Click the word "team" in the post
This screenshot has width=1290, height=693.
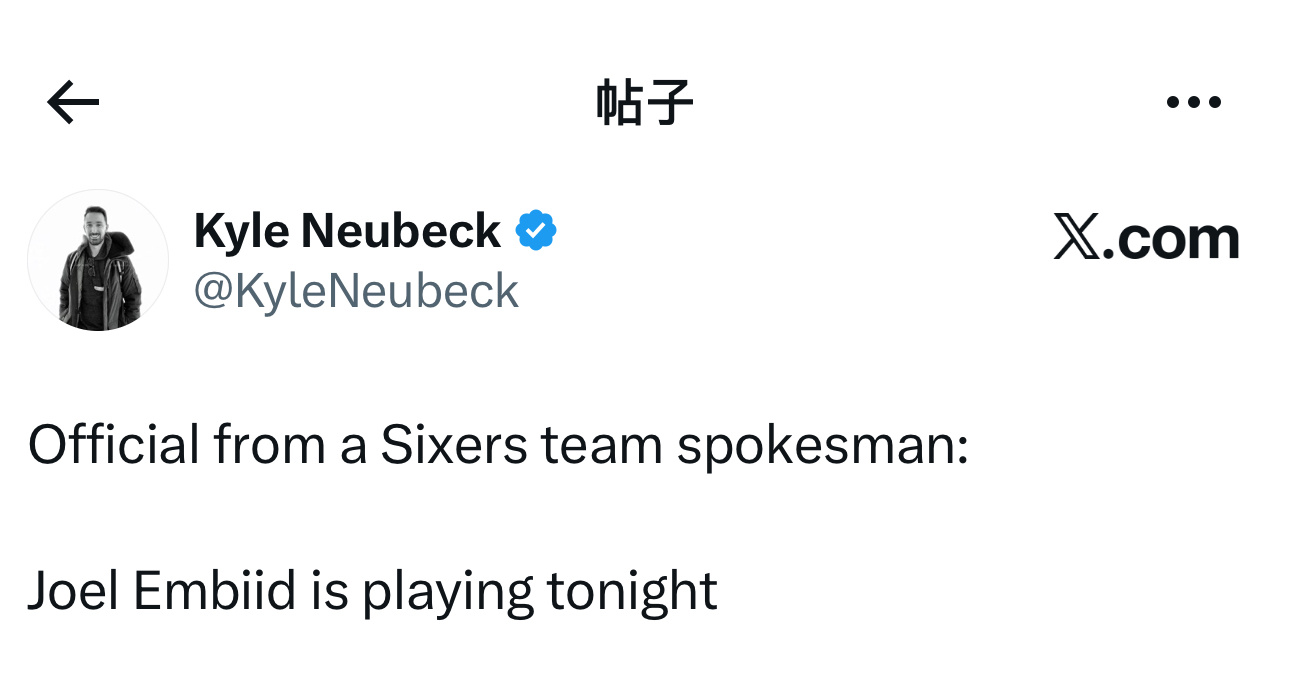(x=602, y=445)
